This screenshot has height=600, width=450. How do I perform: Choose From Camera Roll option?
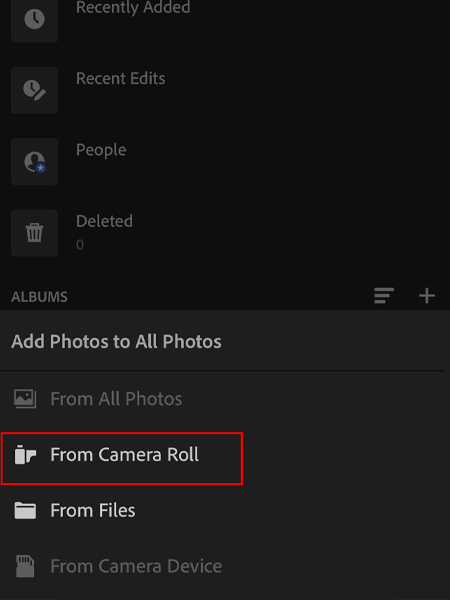[122, 458]
